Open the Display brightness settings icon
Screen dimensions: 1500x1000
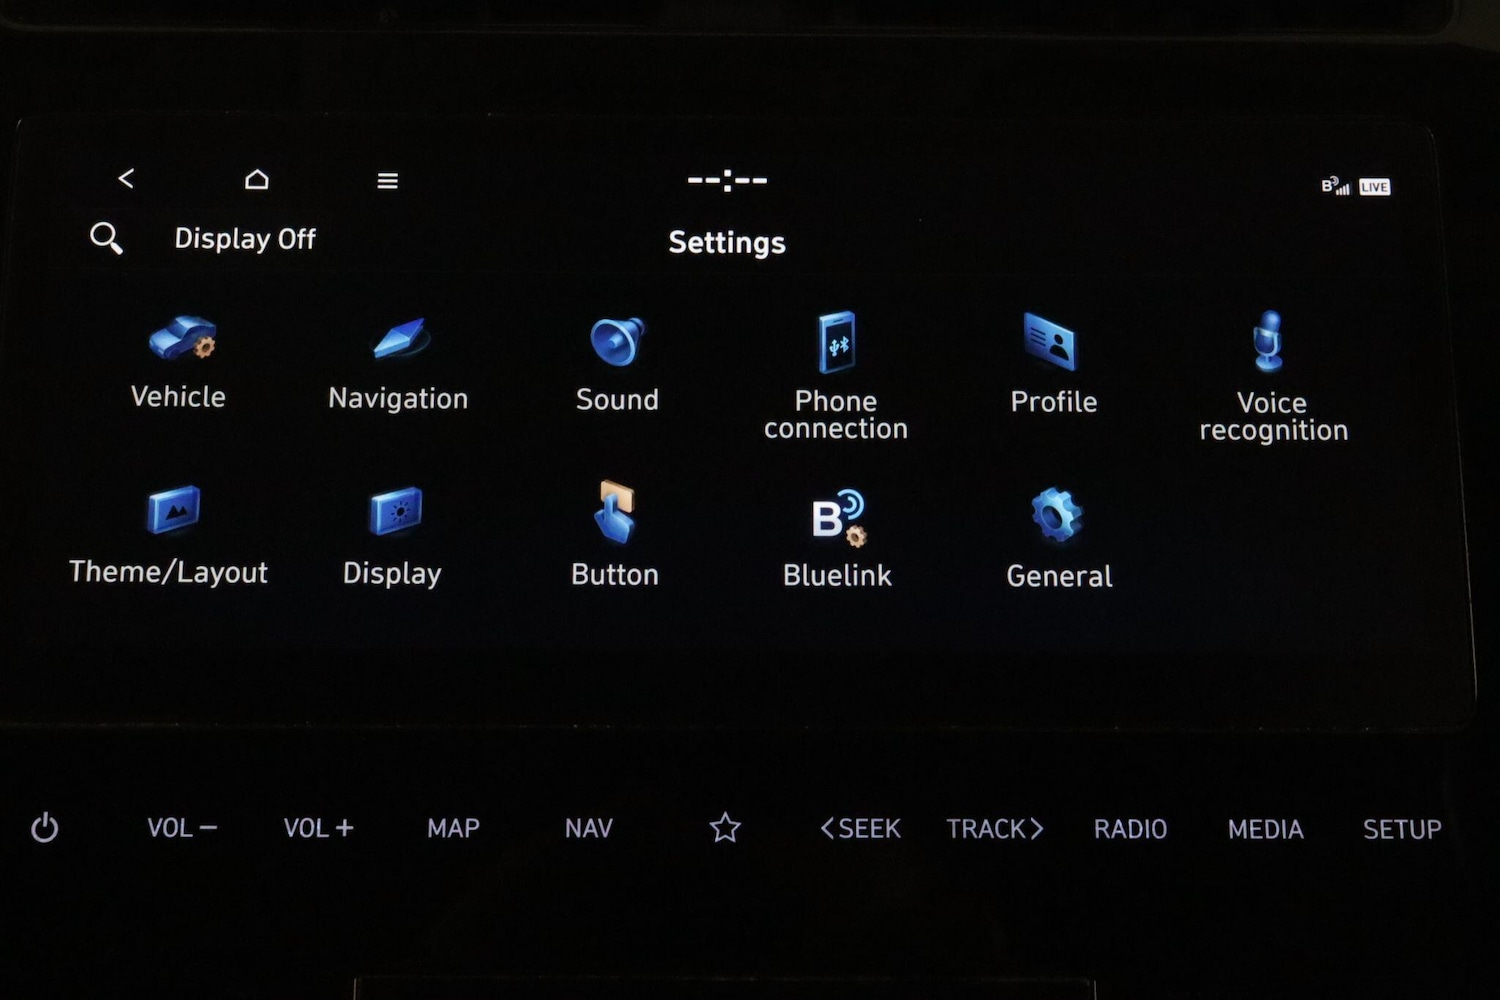[x=396, y=512]
